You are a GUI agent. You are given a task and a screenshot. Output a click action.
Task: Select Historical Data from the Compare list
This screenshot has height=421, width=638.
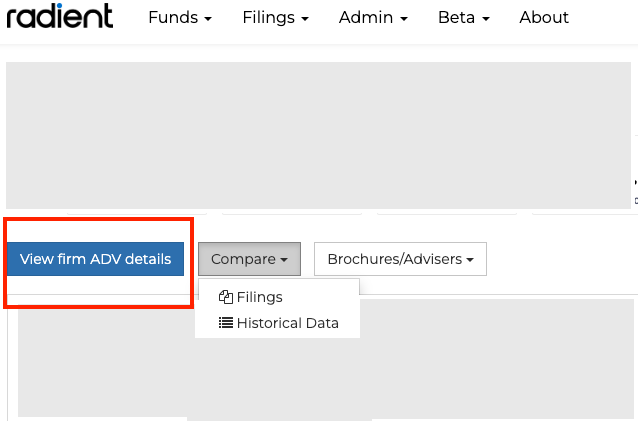point(287,323)
